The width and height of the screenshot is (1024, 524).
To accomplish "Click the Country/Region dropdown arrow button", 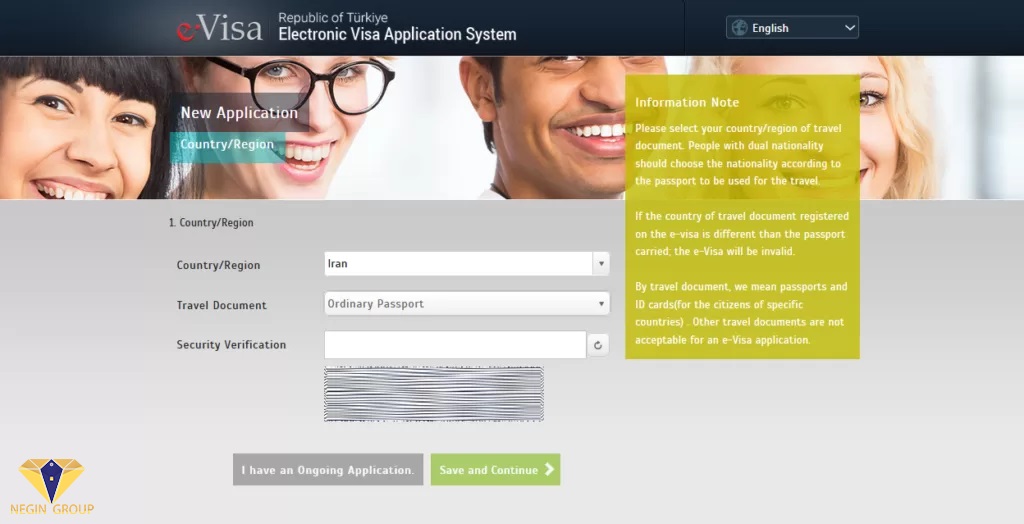I will (601, 264).
